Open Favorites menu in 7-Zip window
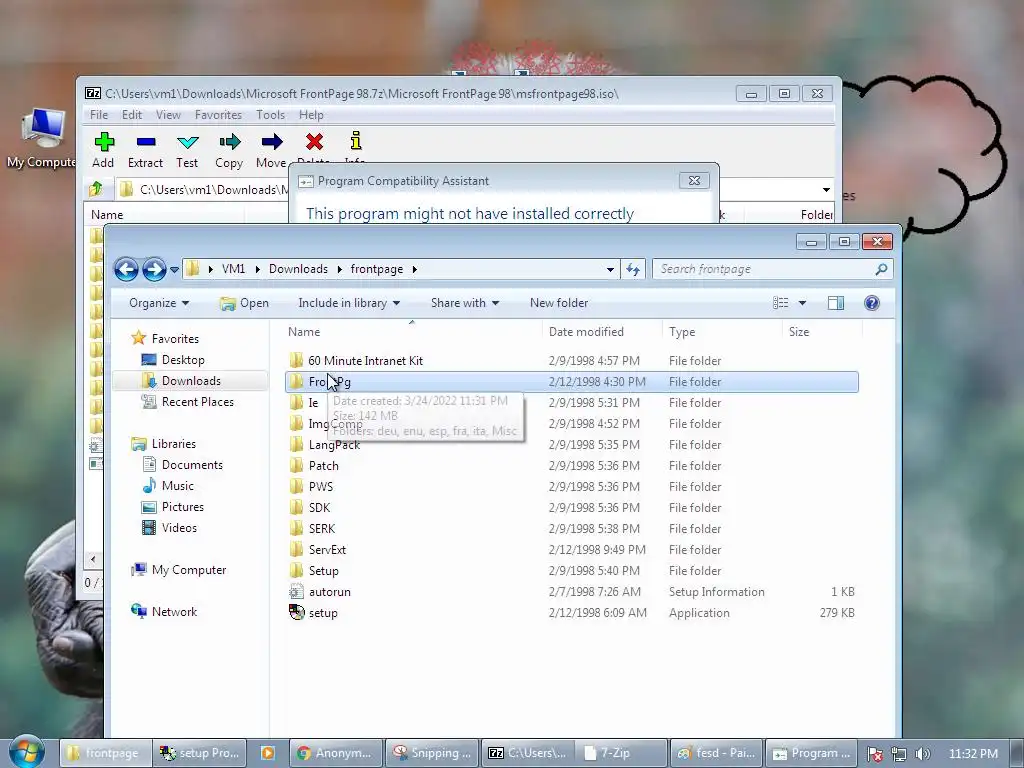The image size is (1024, 768). pos(218,115)
